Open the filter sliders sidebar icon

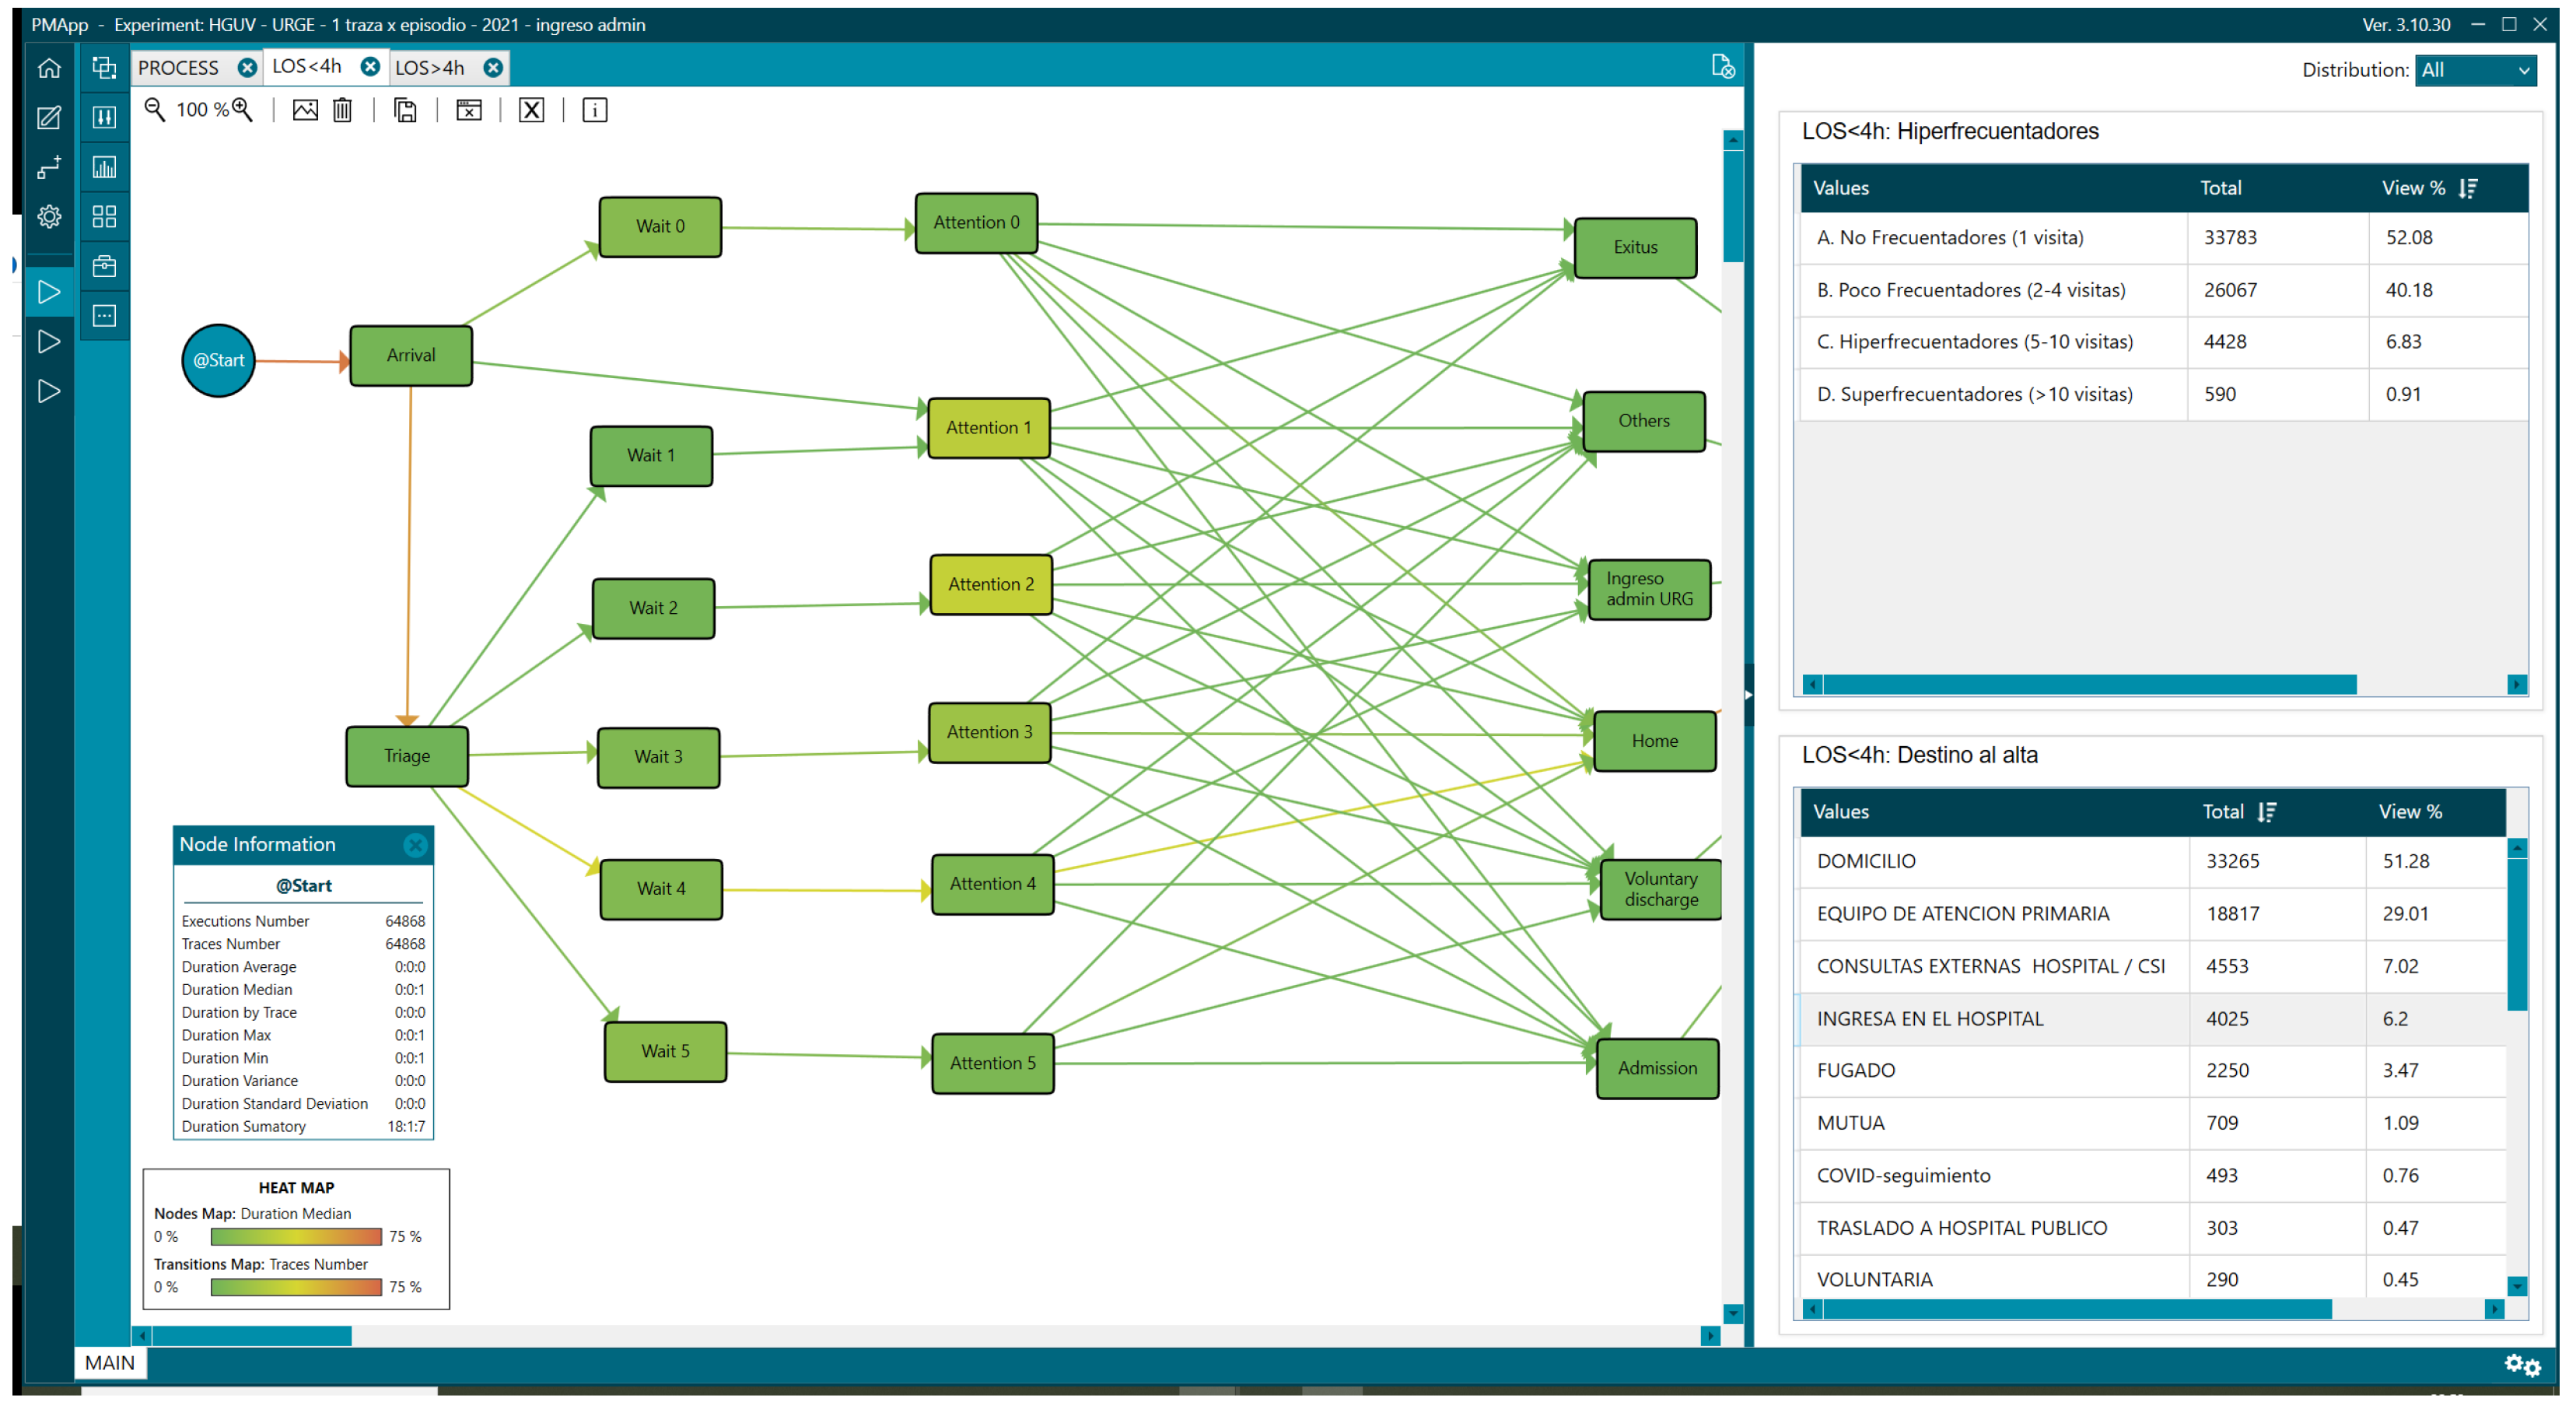104,117
